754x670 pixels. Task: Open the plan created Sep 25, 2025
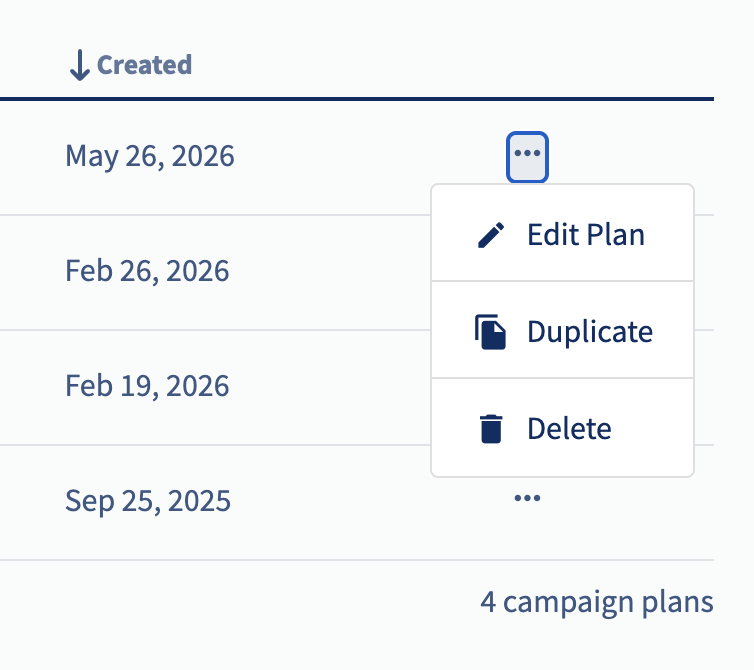click(148, 501)
